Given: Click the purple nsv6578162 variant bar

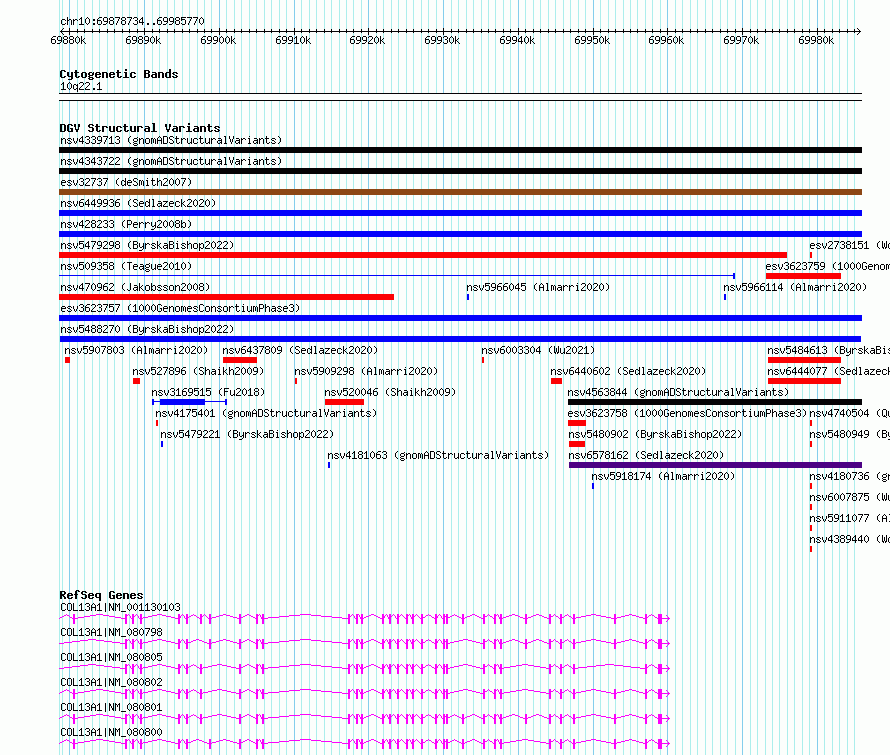Looking at the screenshot, I should 715,465.
